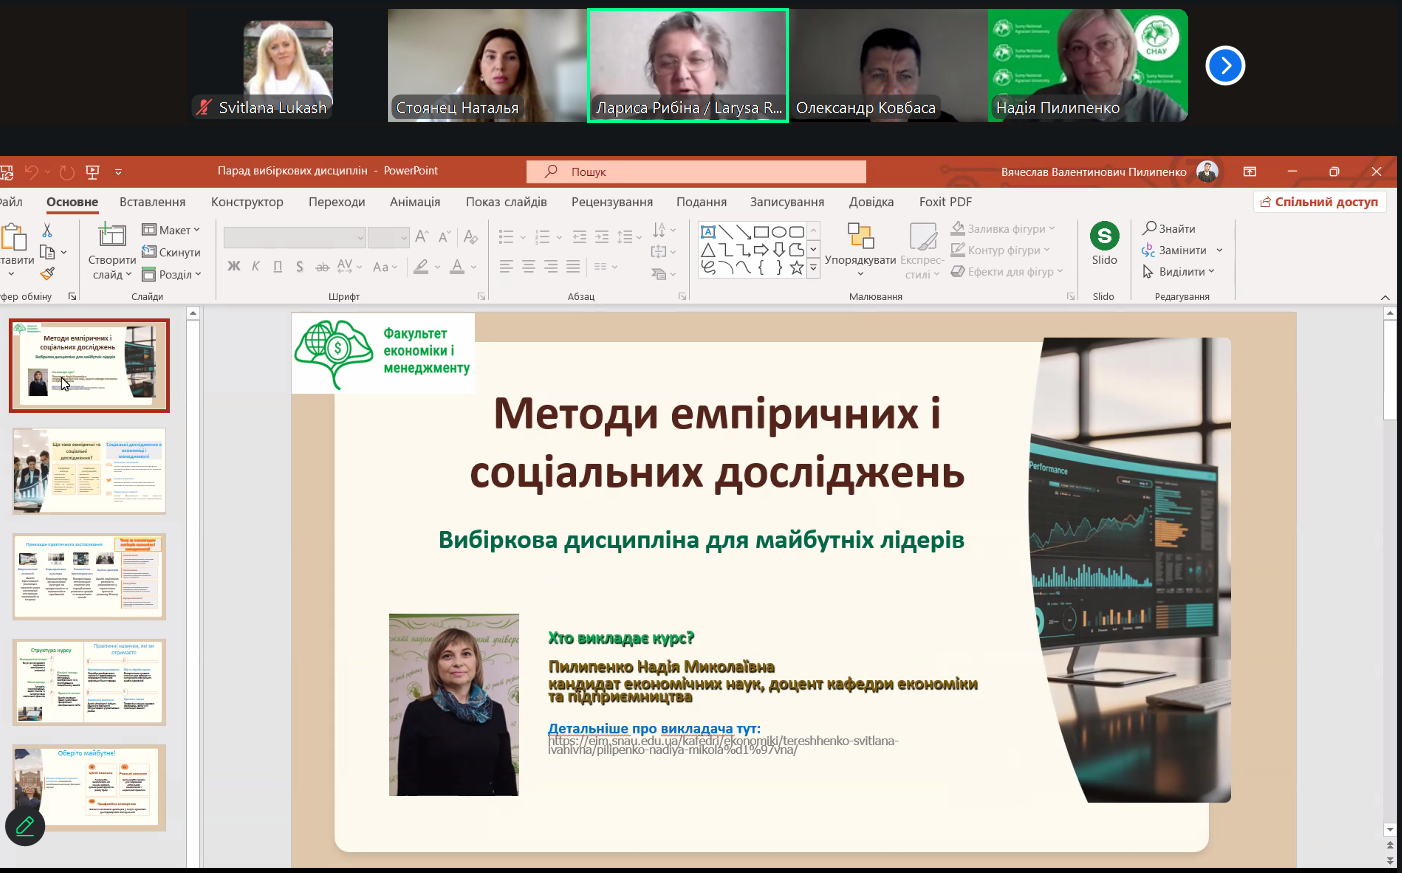
Task: Open the Aa change case dropdown
Action: tap(384, 267)
